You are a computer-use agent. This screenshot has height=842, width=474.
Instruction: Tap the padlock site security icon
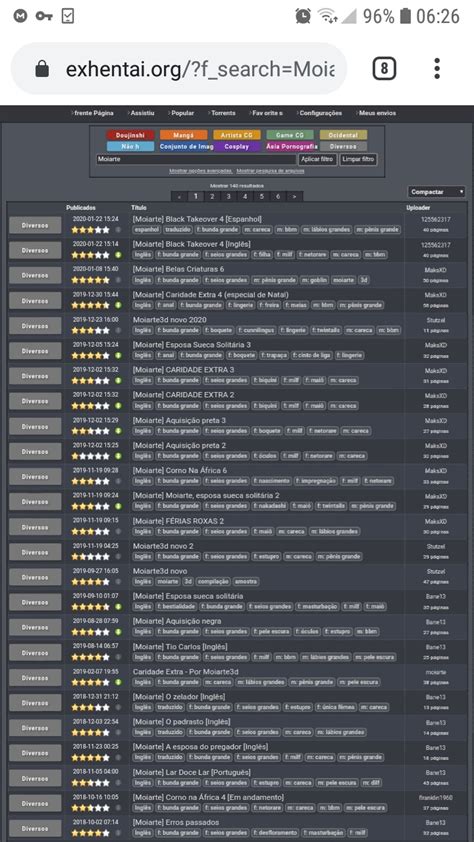[x=42, y=69]
